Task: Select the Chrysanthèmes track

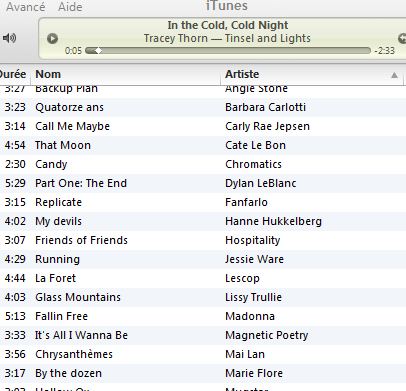Action: click(x=203, y=354)
